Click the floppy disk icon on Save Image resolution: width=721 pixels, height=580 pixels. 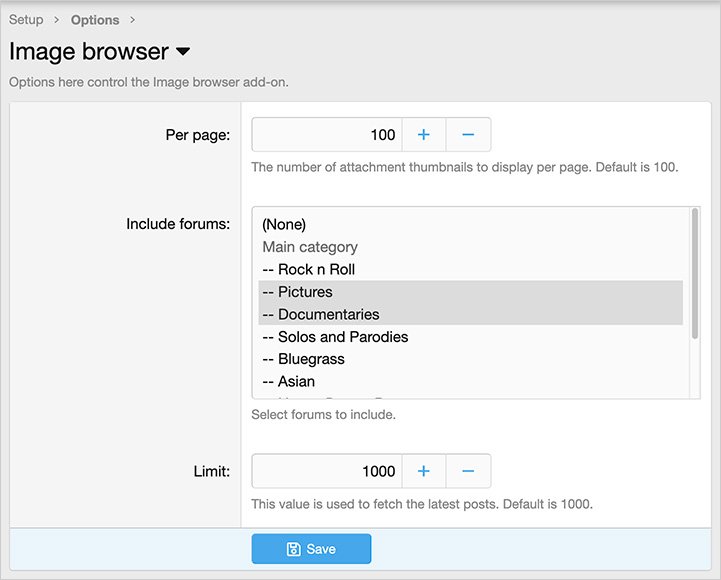point(293,549)
